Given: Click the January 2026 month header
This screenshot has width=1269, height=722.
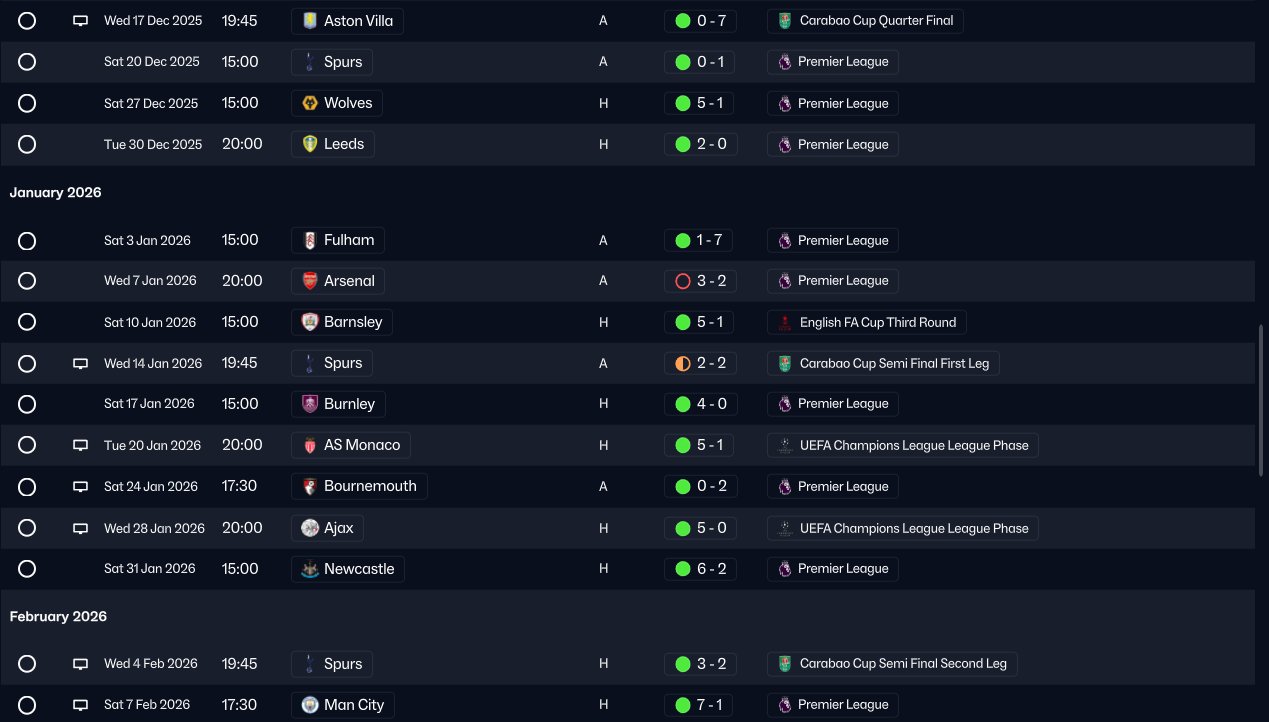Looking at the screenshot, I should point(56,192).
